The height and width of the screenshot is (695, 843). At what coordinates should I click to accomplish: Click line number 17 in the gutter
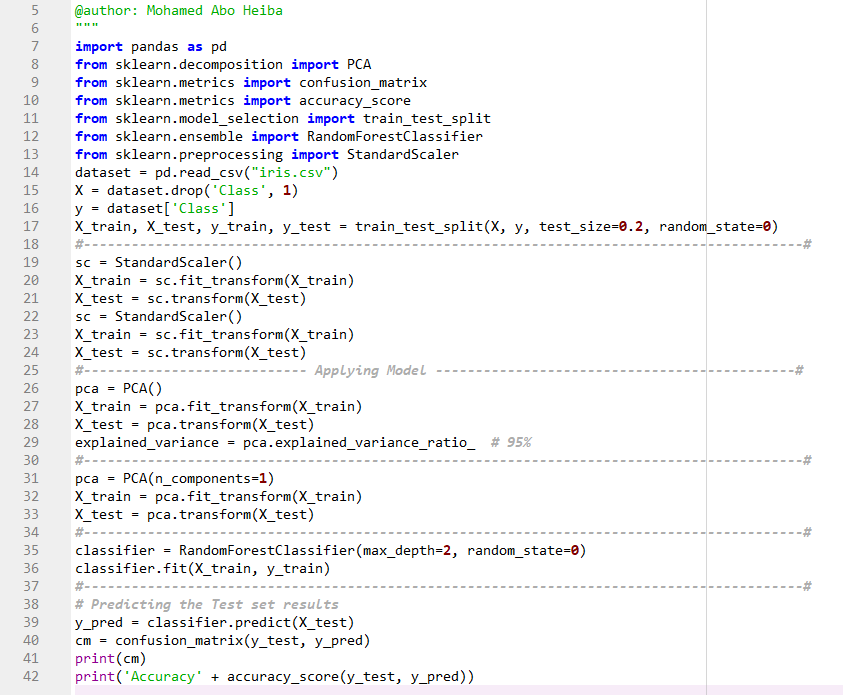tap(31, 227)
